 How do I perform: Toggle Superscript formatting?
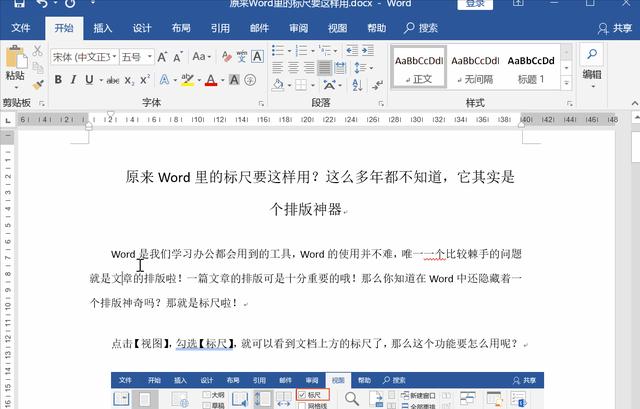145,80
